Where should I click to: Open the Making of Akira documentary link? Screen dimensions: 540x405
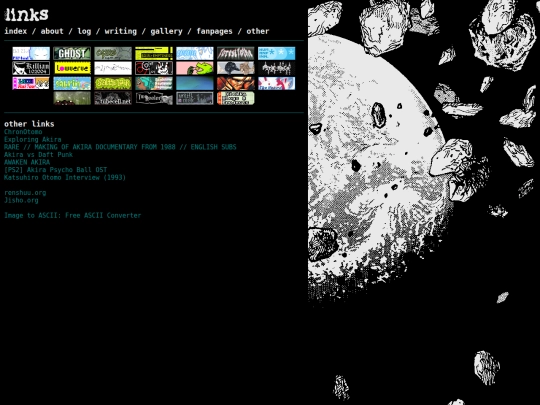120,147
